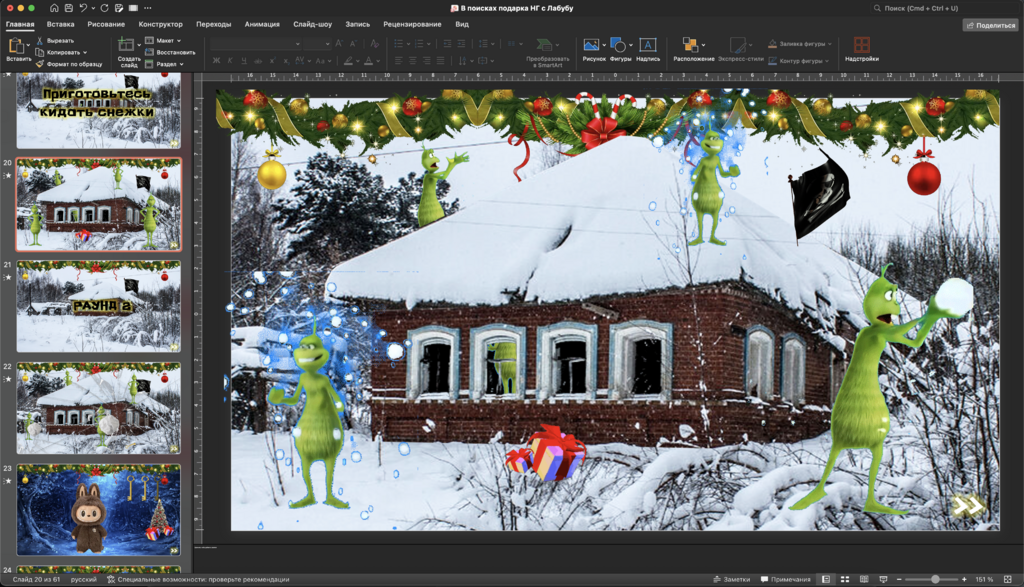Image resolution: width=1024 pixels, height=587 pixels.
Task: Click the Home icon in title bar
Action: (54, 8)
